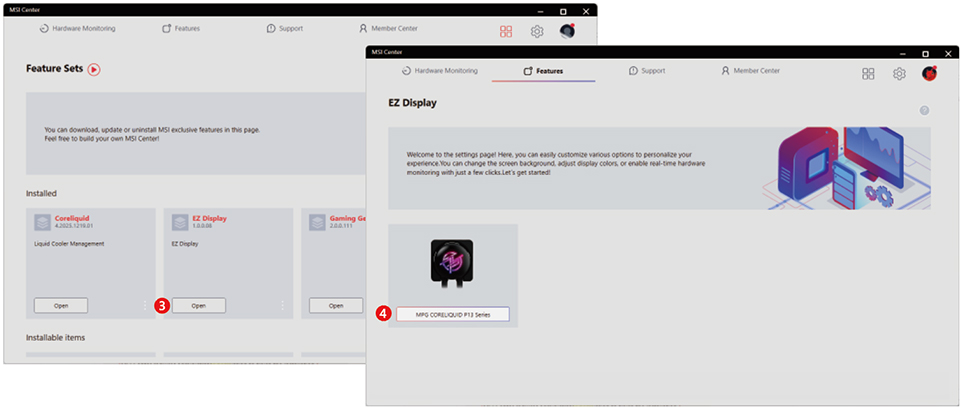
Task: Select Member Center tab in front window
Action: point(750,71)
